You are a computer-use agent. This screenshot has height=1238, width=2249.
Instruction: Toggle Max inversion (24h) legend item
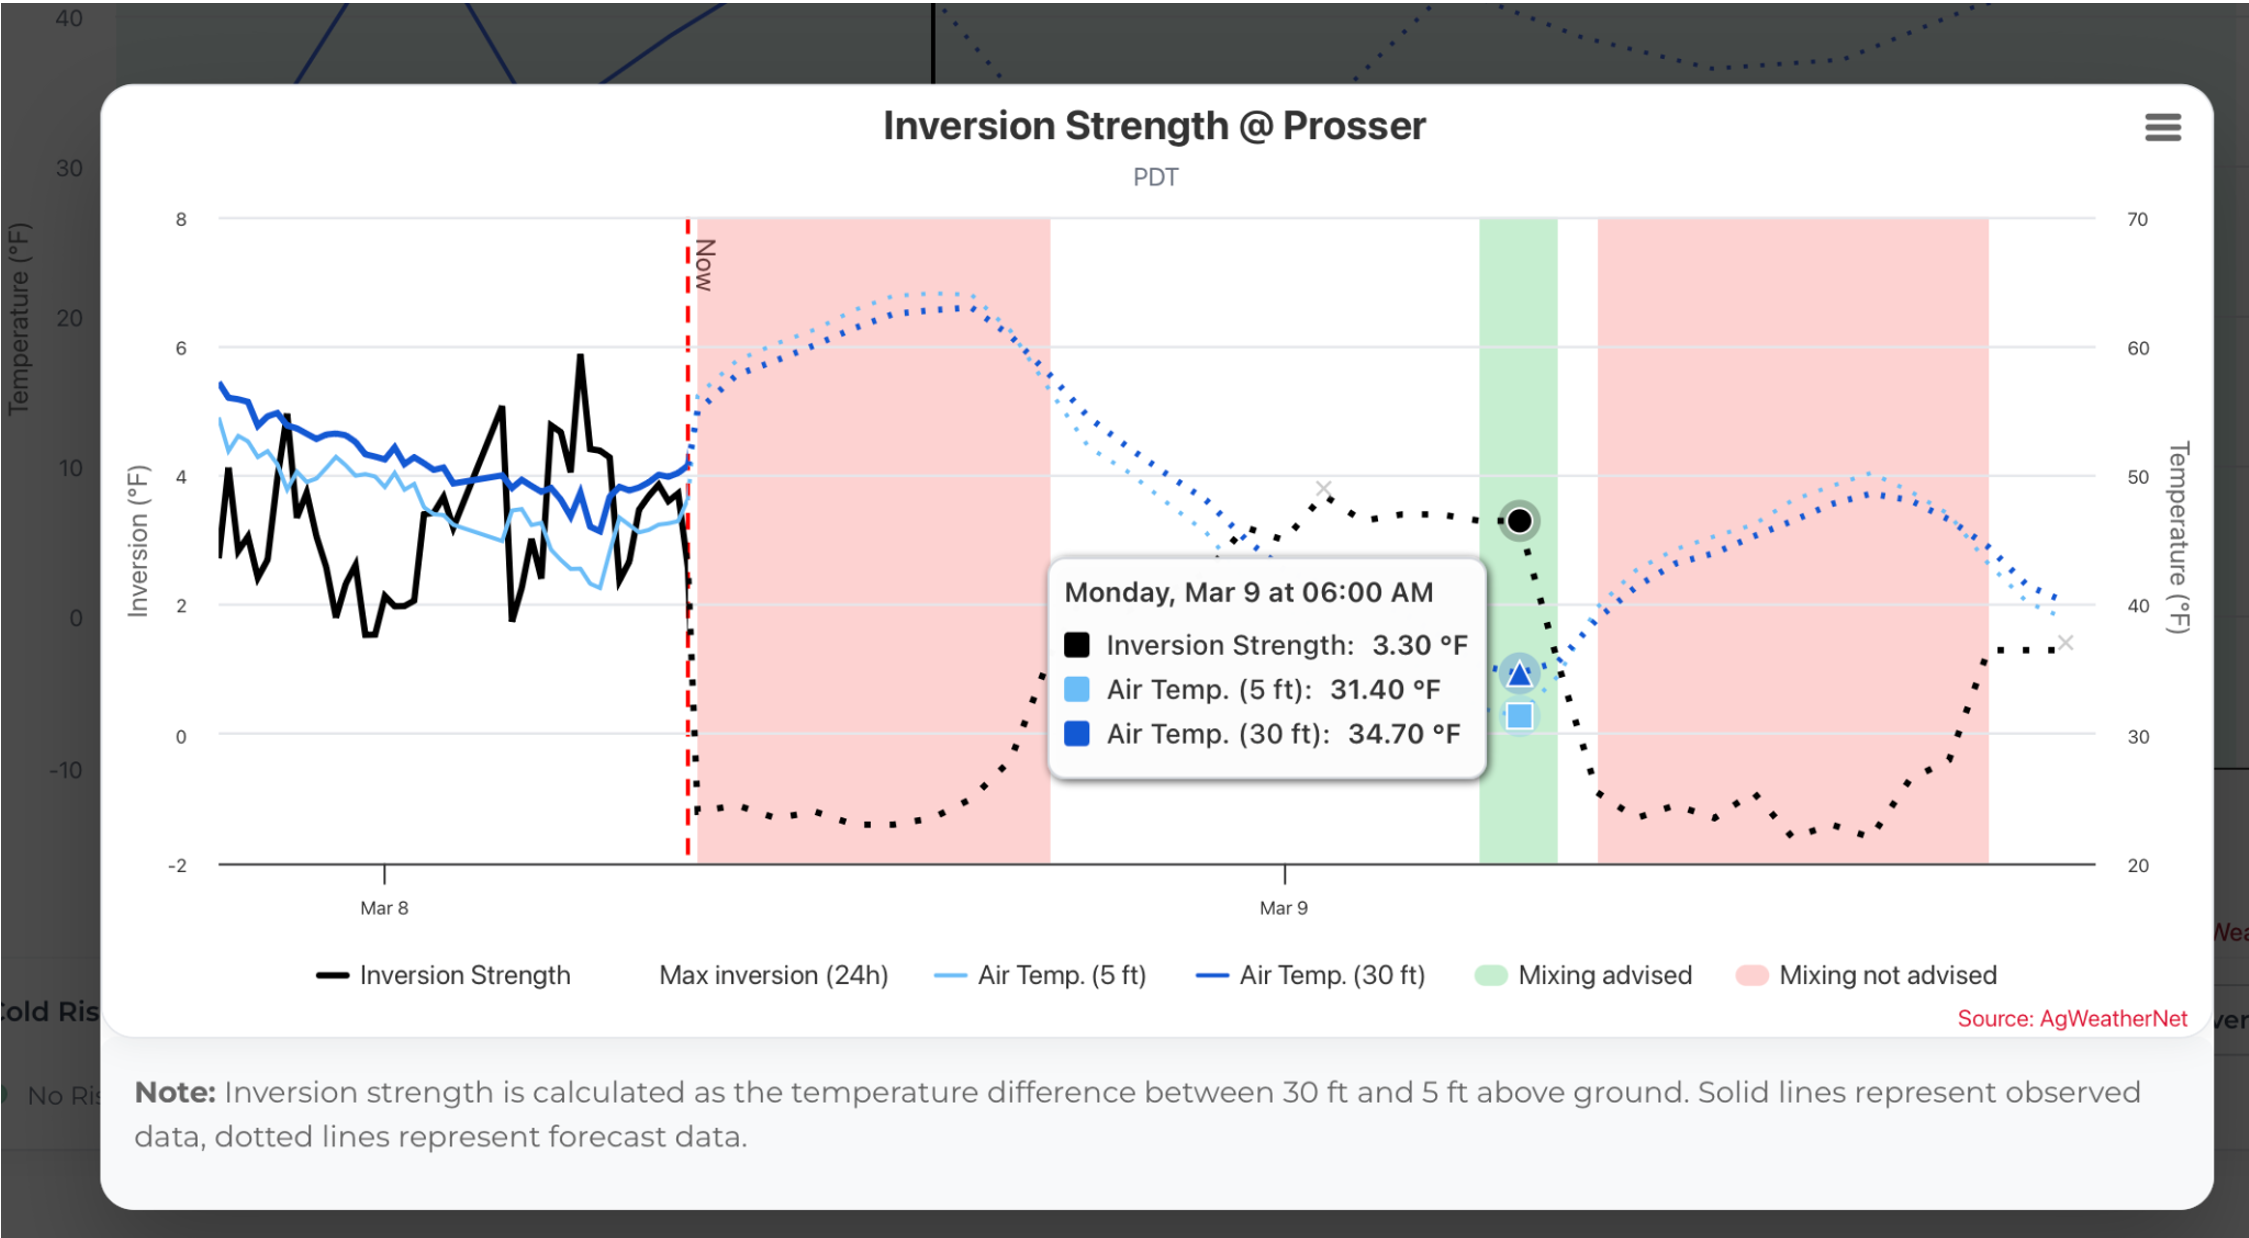tap(773, 975)
